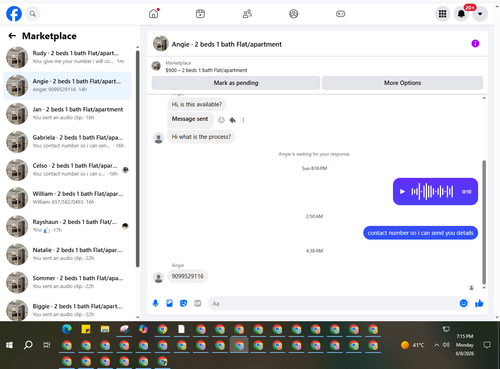Open Windows taskbar search

(x=28, y=345)
